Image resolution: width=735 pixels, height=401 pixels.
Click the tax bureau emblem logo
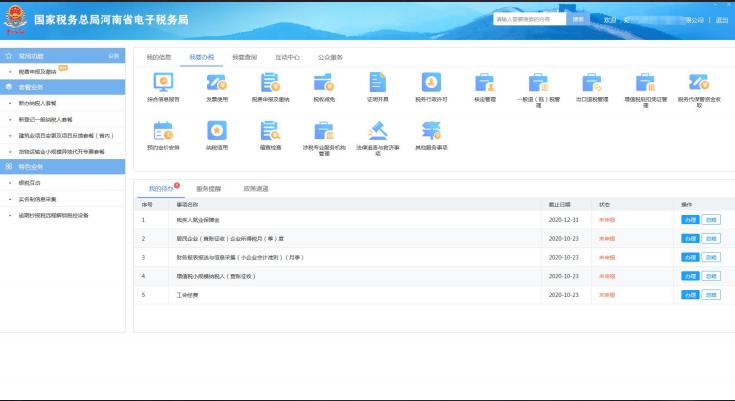(x=15, y=19)
